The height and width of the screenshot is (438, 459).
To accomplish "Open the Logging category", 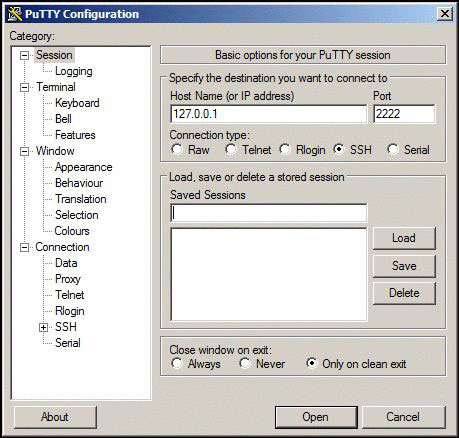I will (x=74, y=71).
